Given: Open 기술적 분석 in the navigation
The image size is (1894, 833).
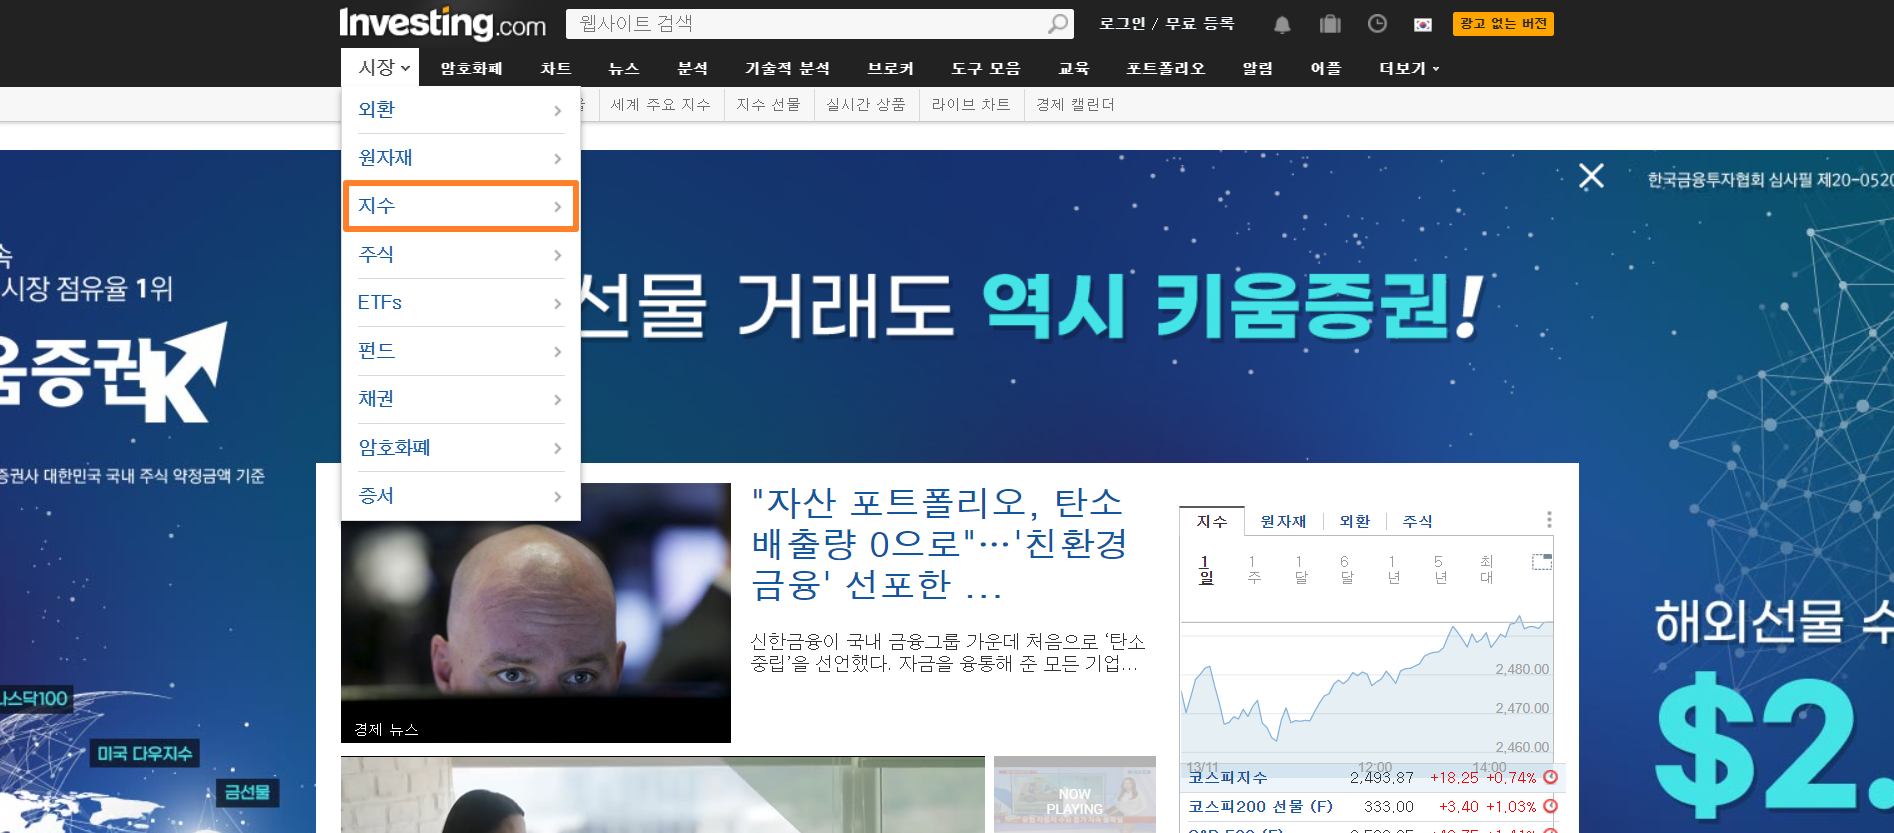Looking at the screenshot, I should point(787,68).
